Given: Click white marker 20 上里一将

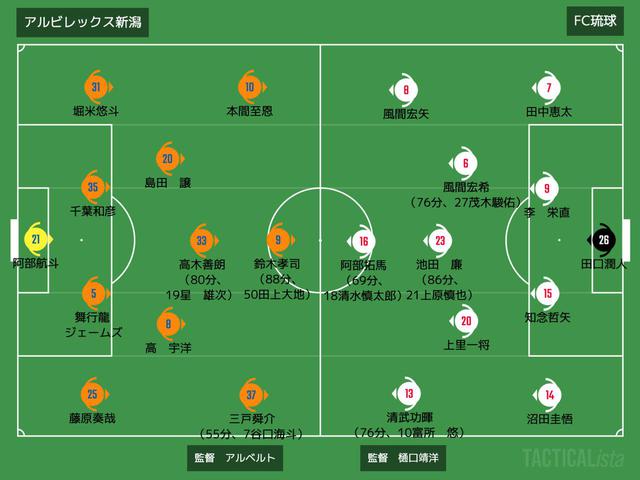Looking at the screenshot, I should click(x=464, y=321).
